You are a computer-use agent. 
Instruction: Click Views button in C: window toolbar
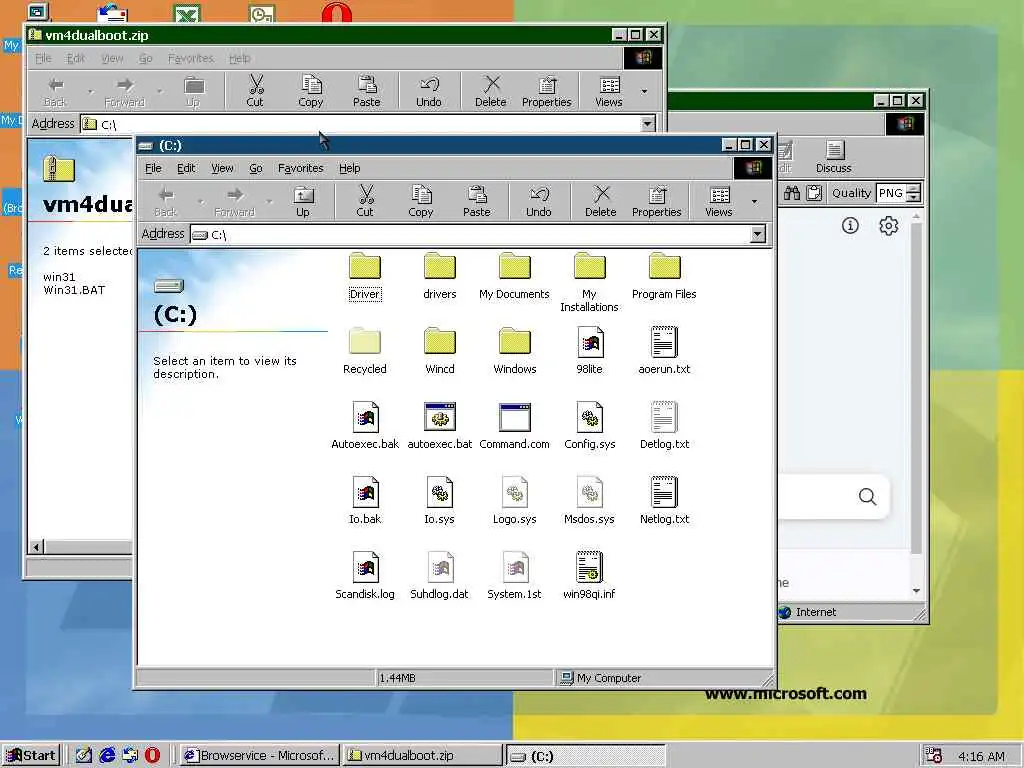pos(719,201)
